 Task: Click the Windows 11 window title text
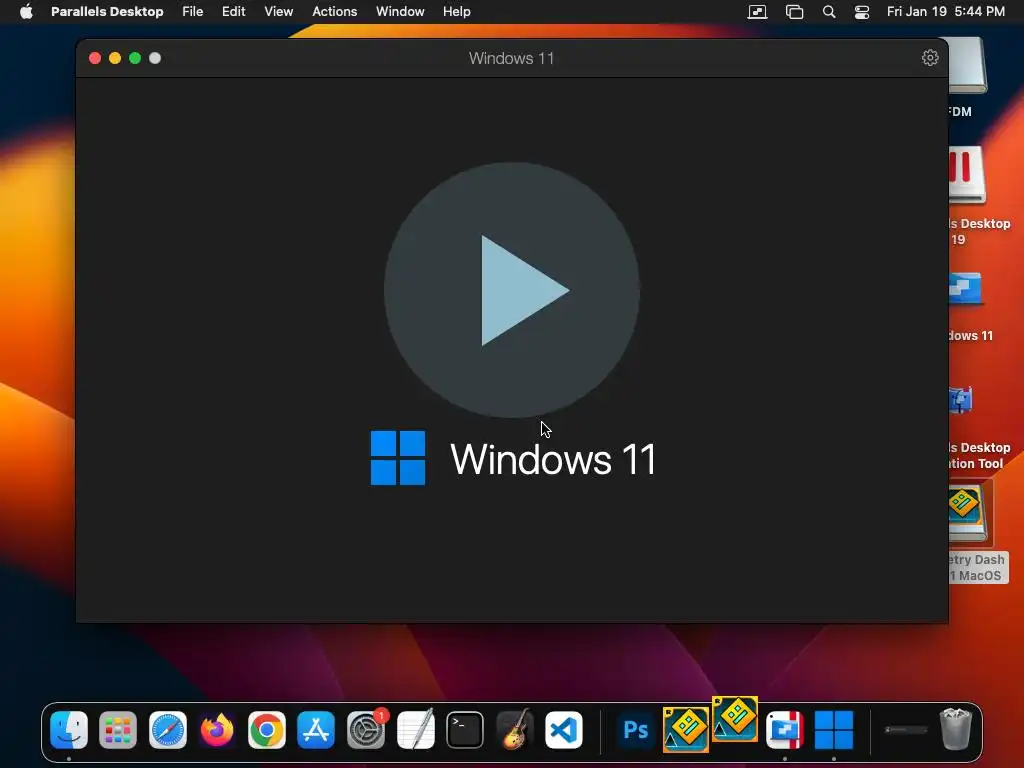511,58
